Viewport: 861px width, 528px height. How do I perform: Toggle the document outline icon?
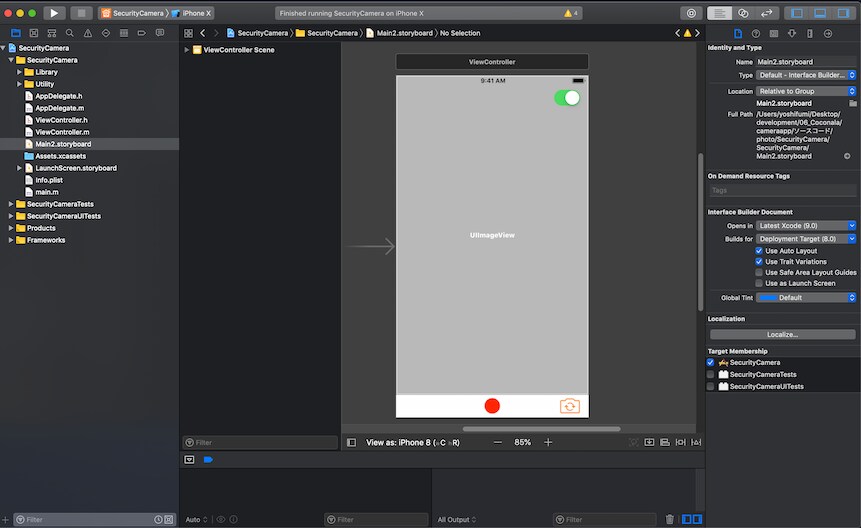(351, 442)
